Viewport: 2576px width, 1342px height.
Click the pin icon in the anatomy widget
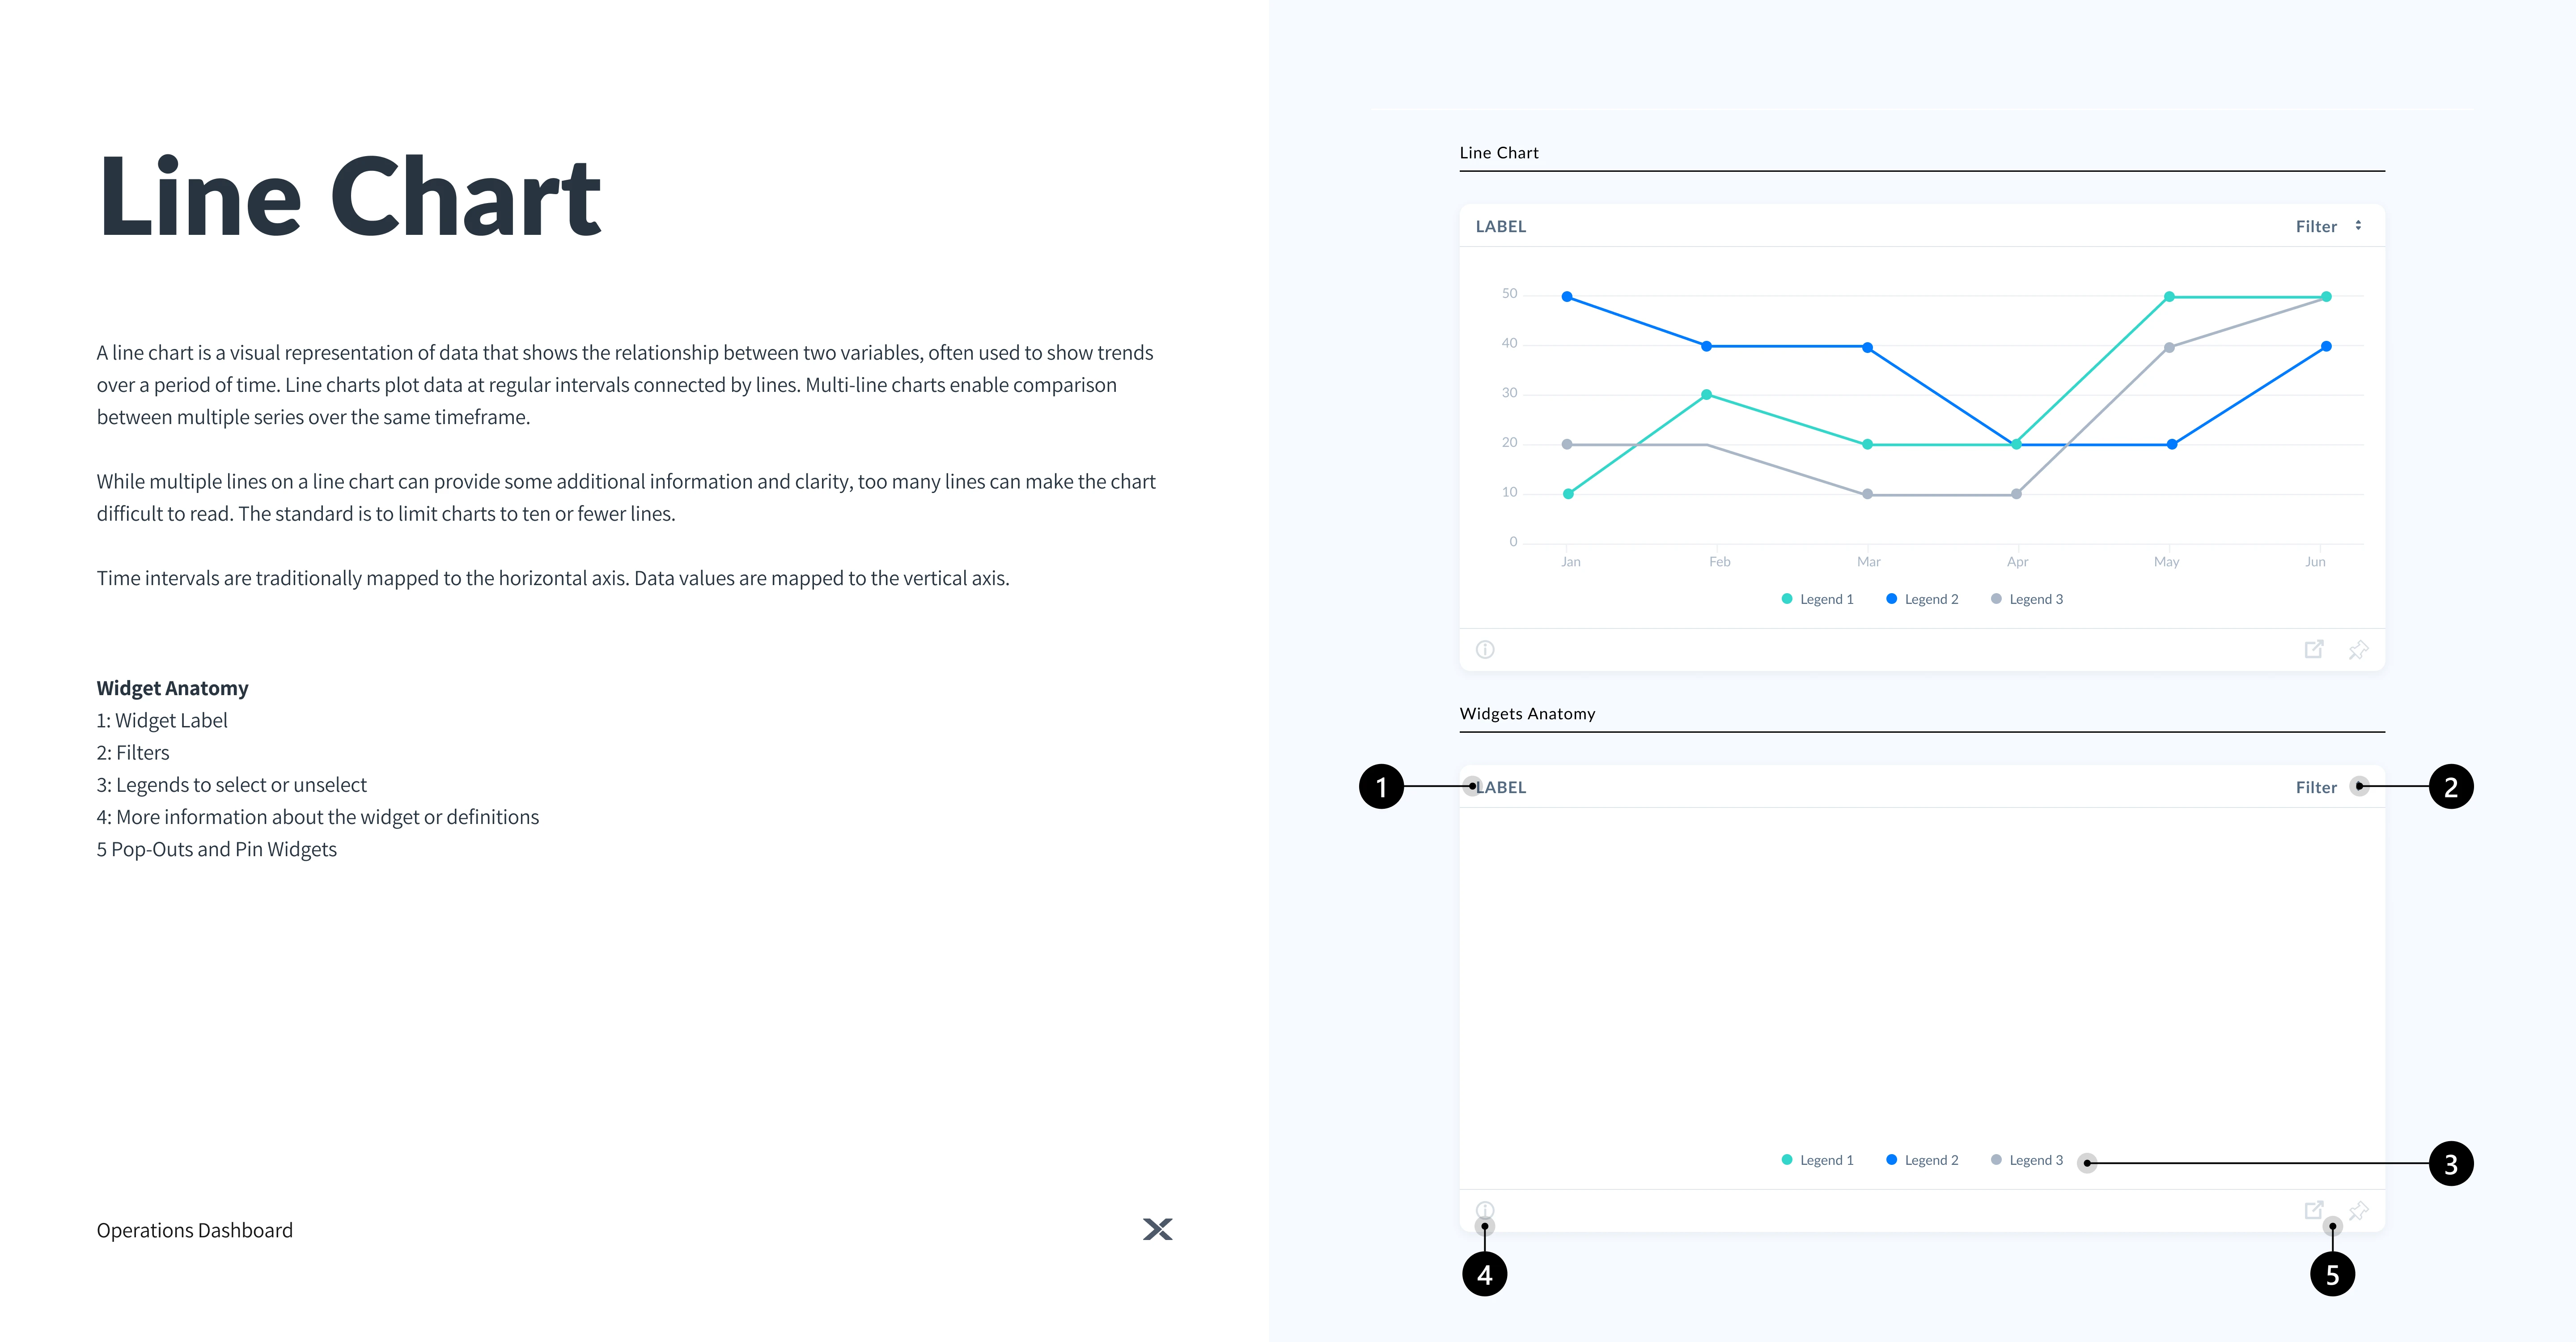pos(2359,1210)
